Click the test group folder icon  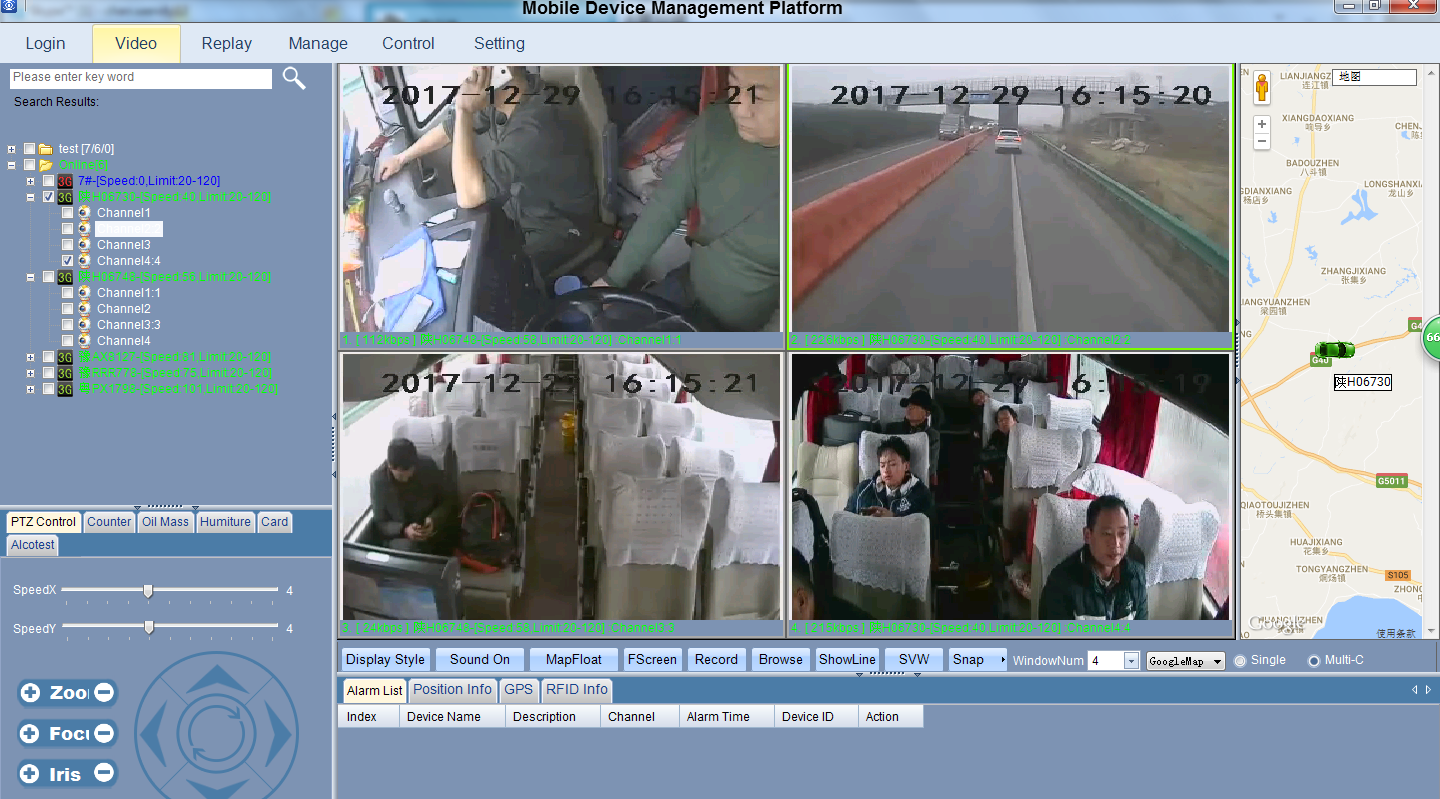pos(46,149)
